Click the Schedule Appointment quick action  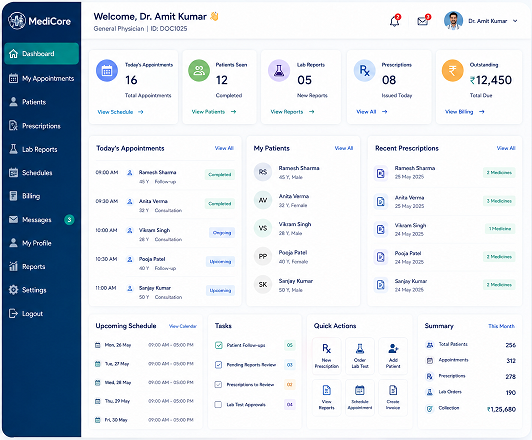pos(360,398)
